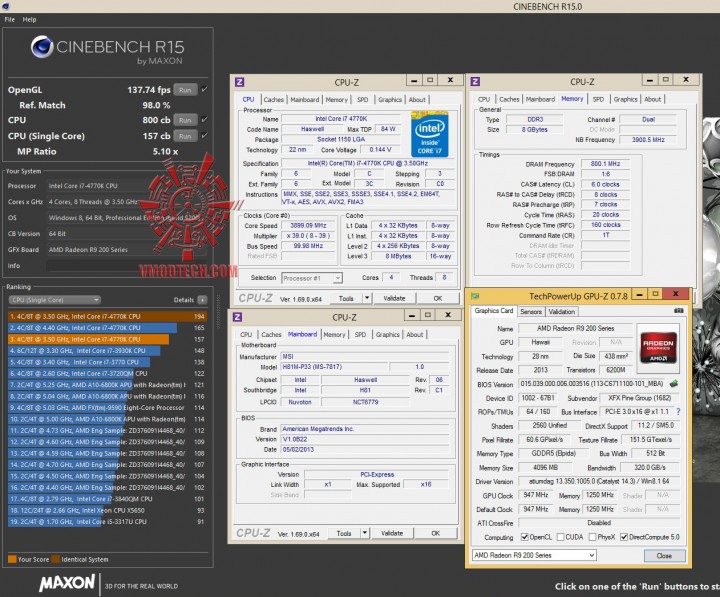720x597 pixels.
Task: Open the AMD Radeon R9 200 Series GPU selector
Action: click(534, 555)
